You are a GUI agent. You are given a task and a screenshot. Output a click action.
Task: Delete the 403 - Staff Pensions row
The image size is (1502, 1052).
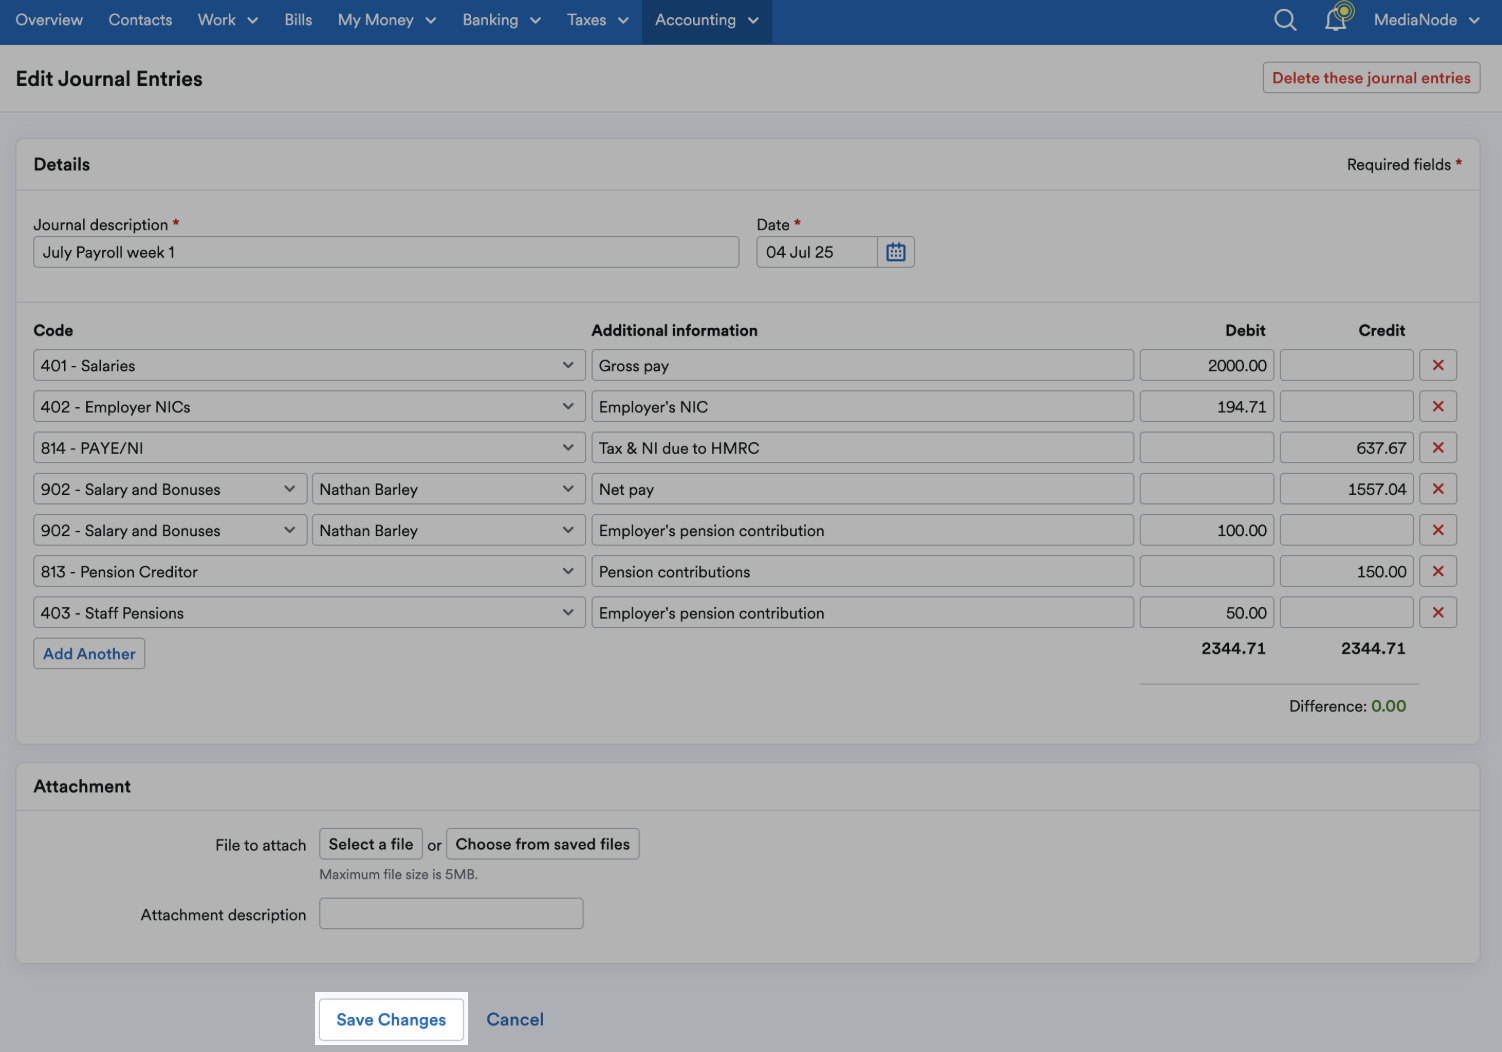[x=1438, y=612]
